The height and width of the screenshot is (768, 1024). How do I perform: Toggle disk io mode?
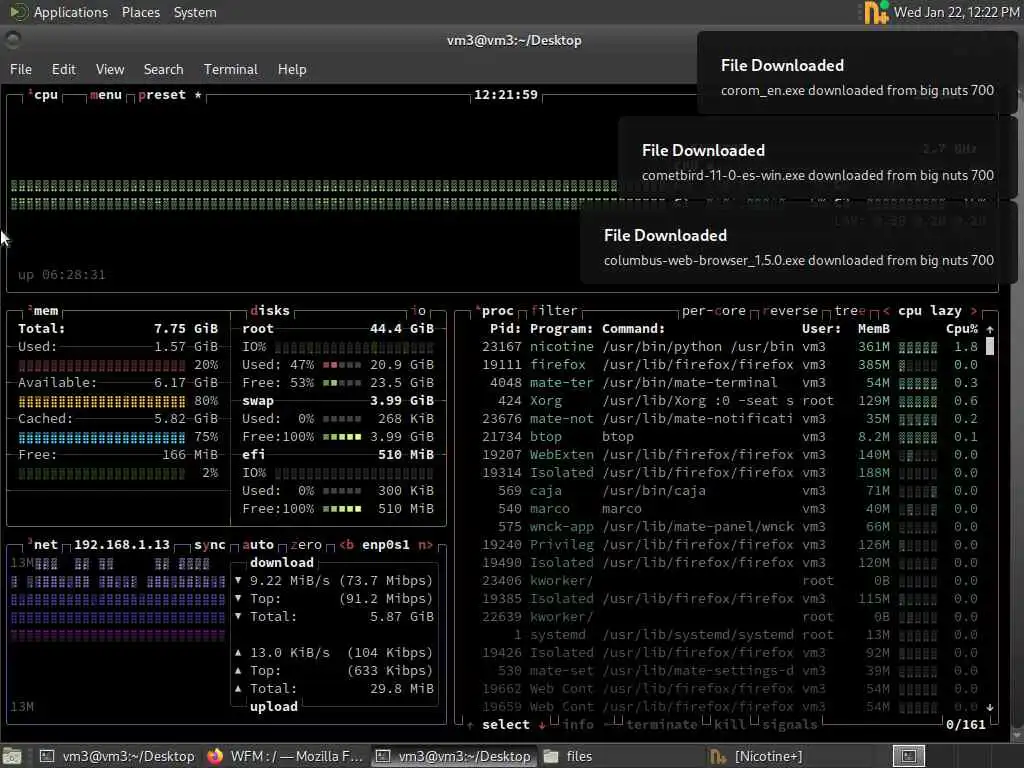click(419, 311)
